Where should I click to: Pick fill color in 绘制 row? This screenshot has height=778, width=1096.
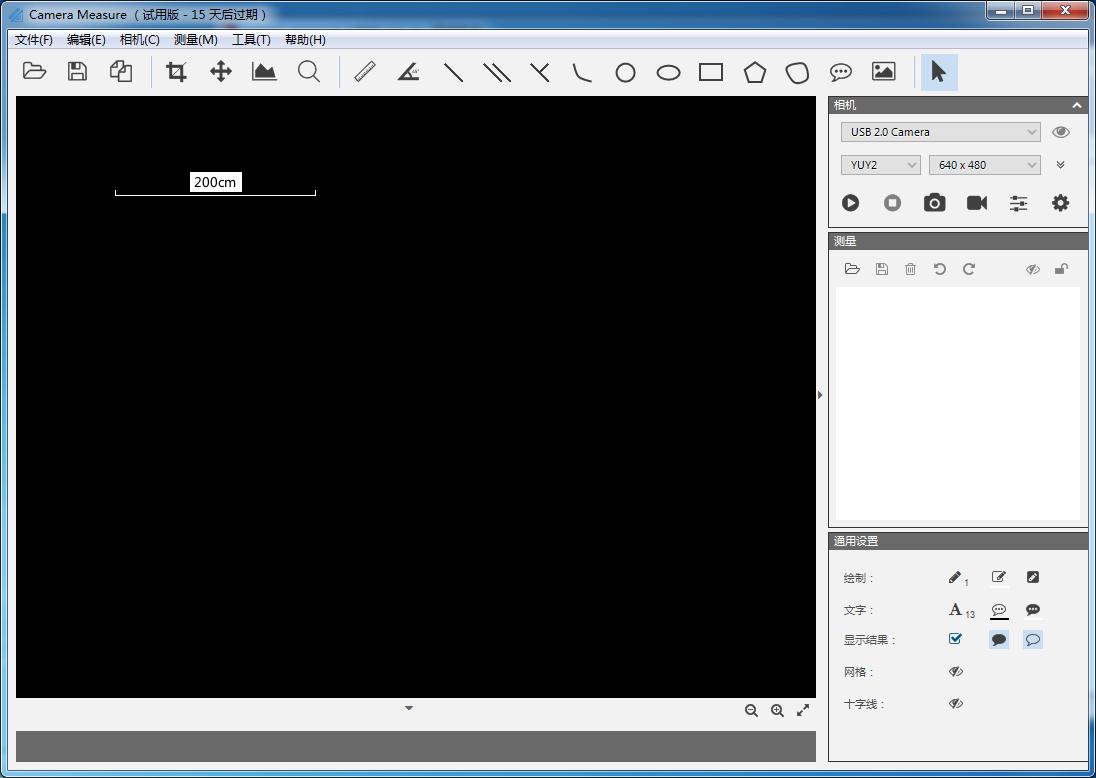(1032, 577)
